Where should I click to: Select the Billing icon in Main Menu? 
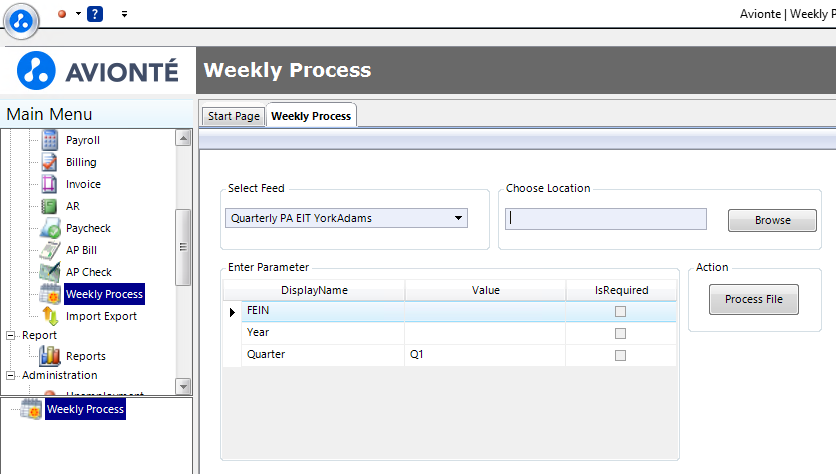coord(50,162)
